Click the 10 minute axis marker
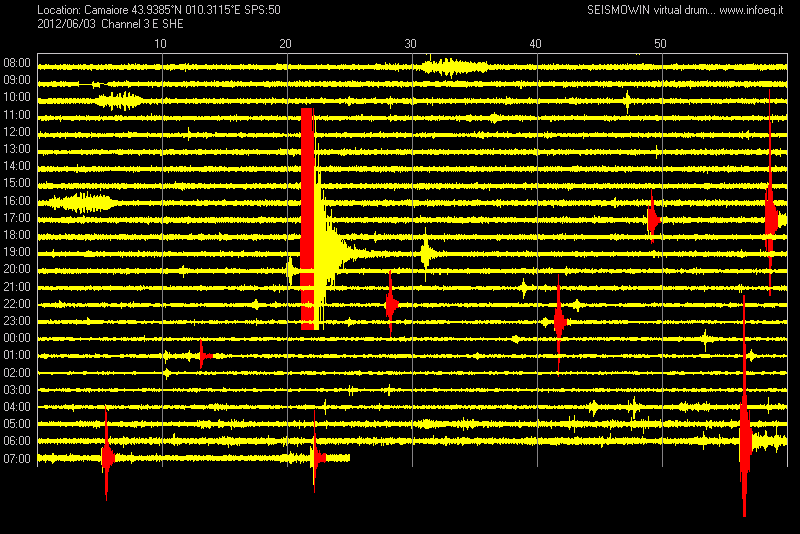The image size is (800, 534). [161, 44]
